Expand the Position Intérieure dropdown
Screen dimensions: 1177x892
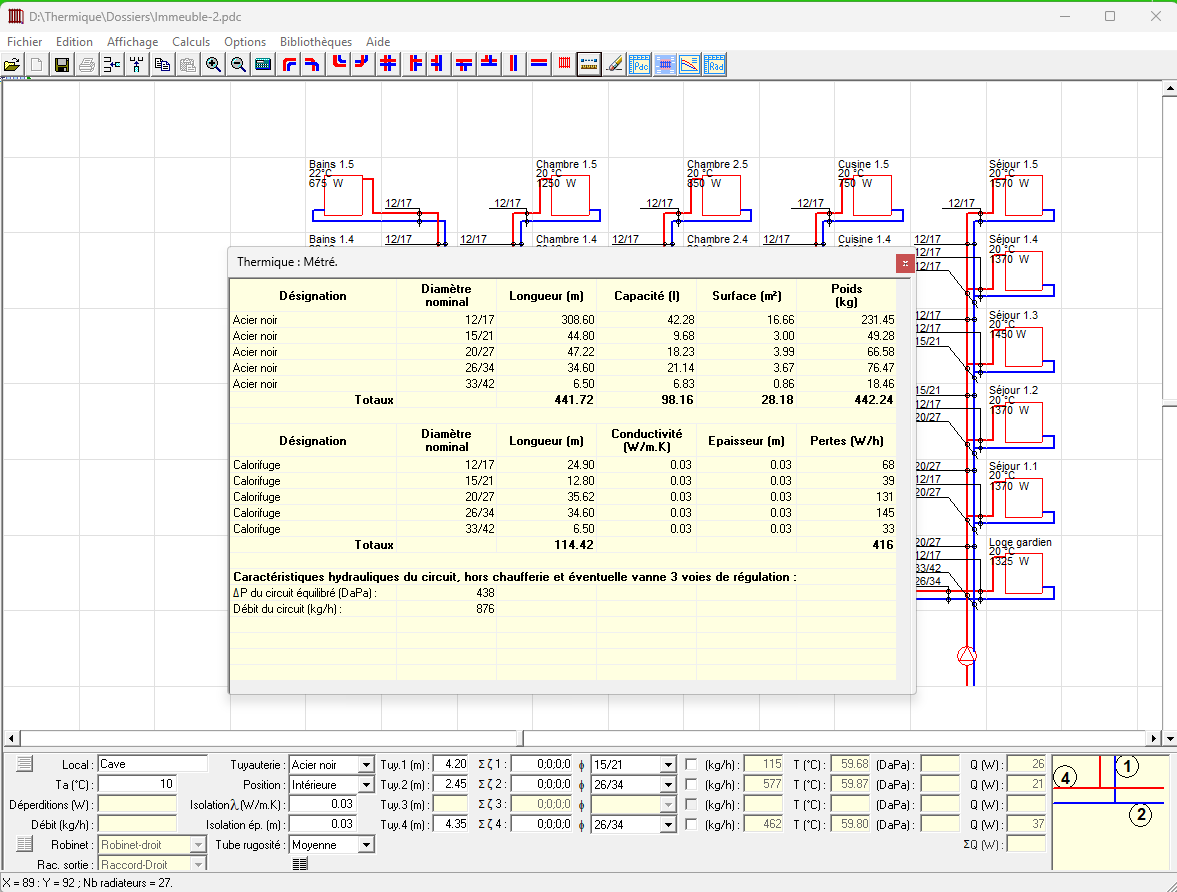click(366, 785)
